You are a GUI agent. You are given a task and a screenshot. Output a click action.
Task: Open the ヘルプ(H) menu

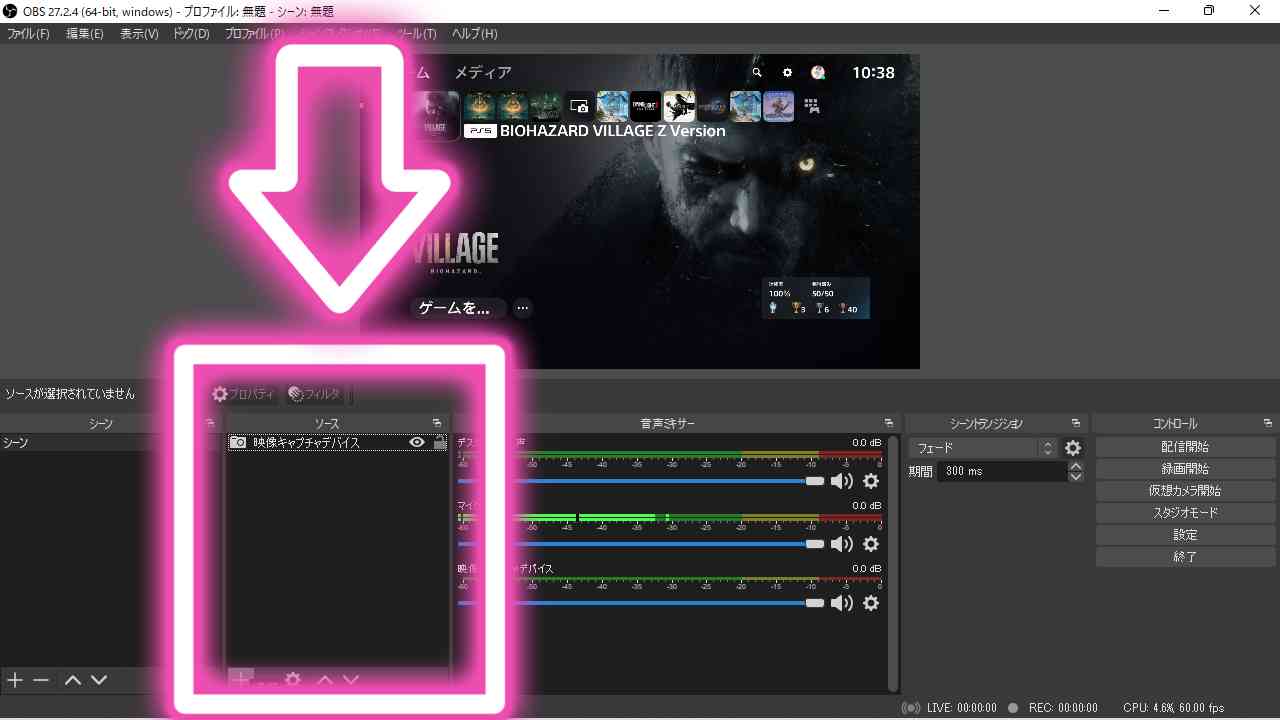click(x=474, y=33)
